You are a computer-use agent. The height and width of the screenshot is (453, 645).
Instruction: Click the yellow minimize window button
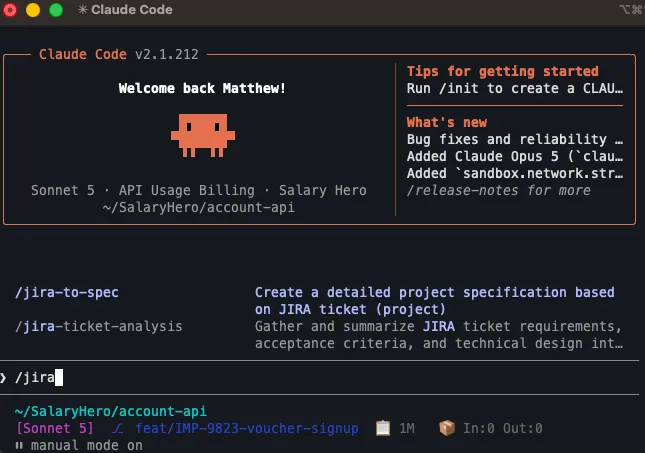[x=33, y=10]
